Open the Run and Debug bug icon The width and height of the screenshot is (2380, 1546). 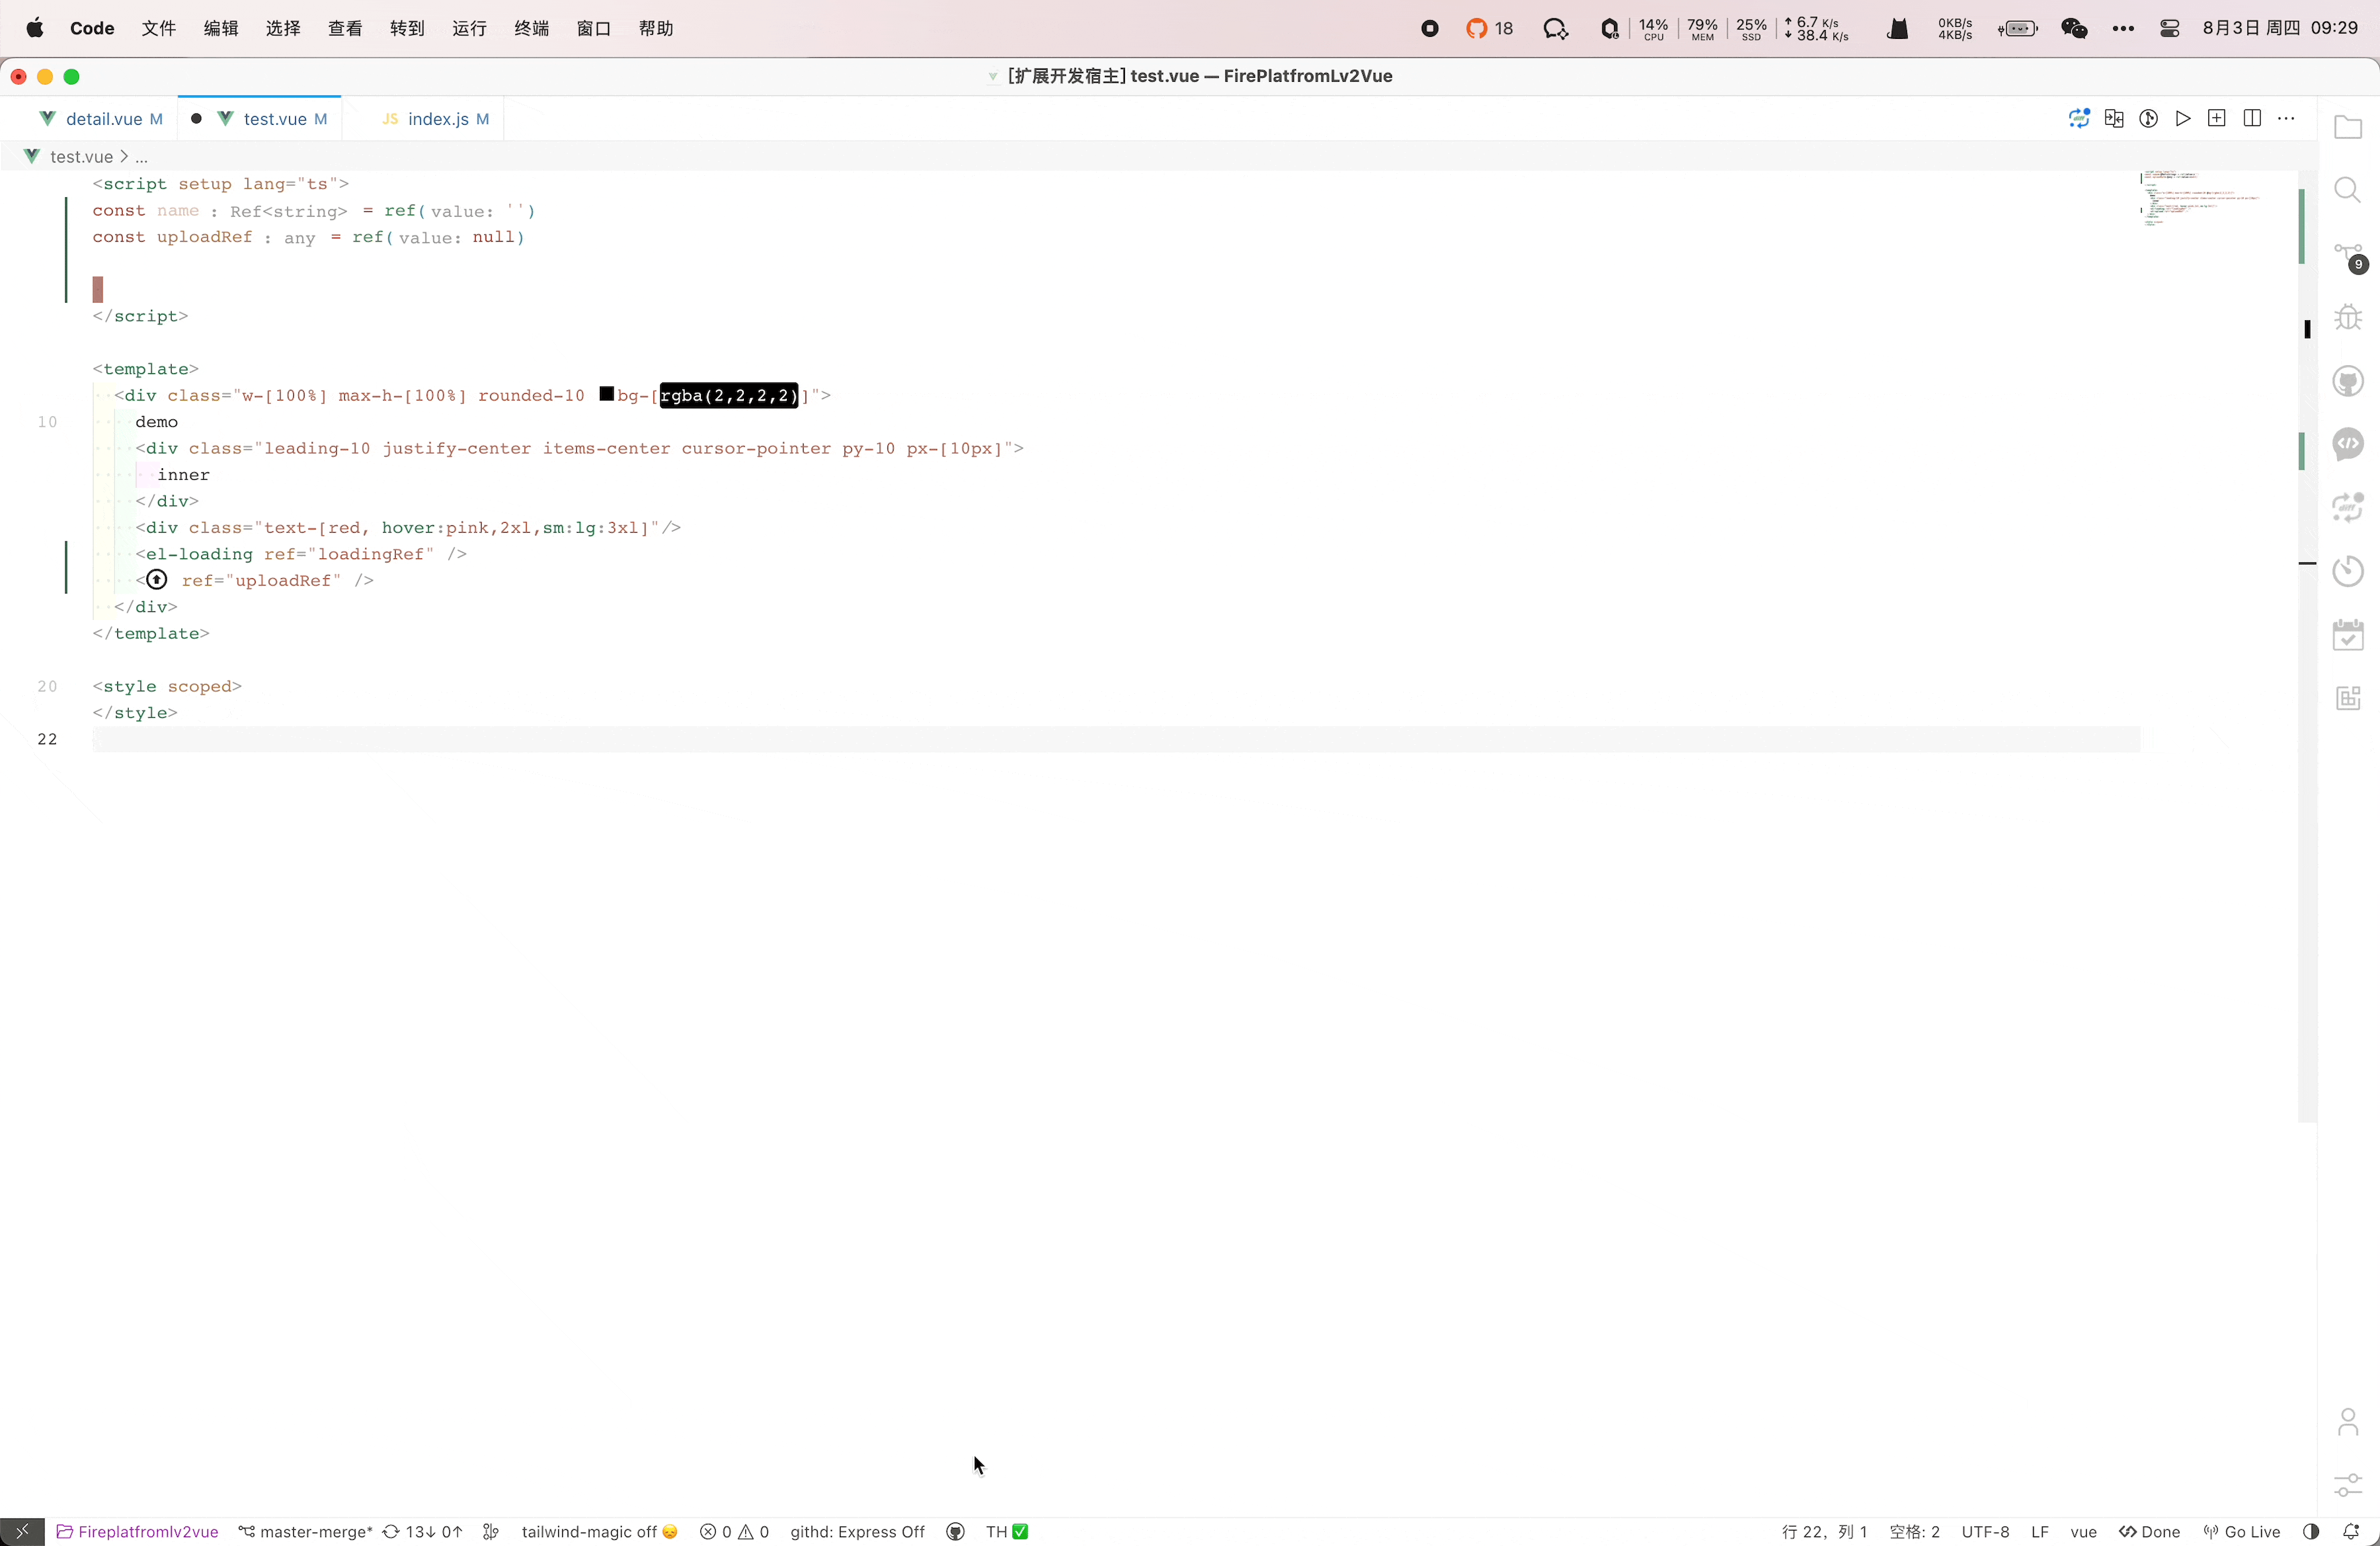[x=2348, y=317]
